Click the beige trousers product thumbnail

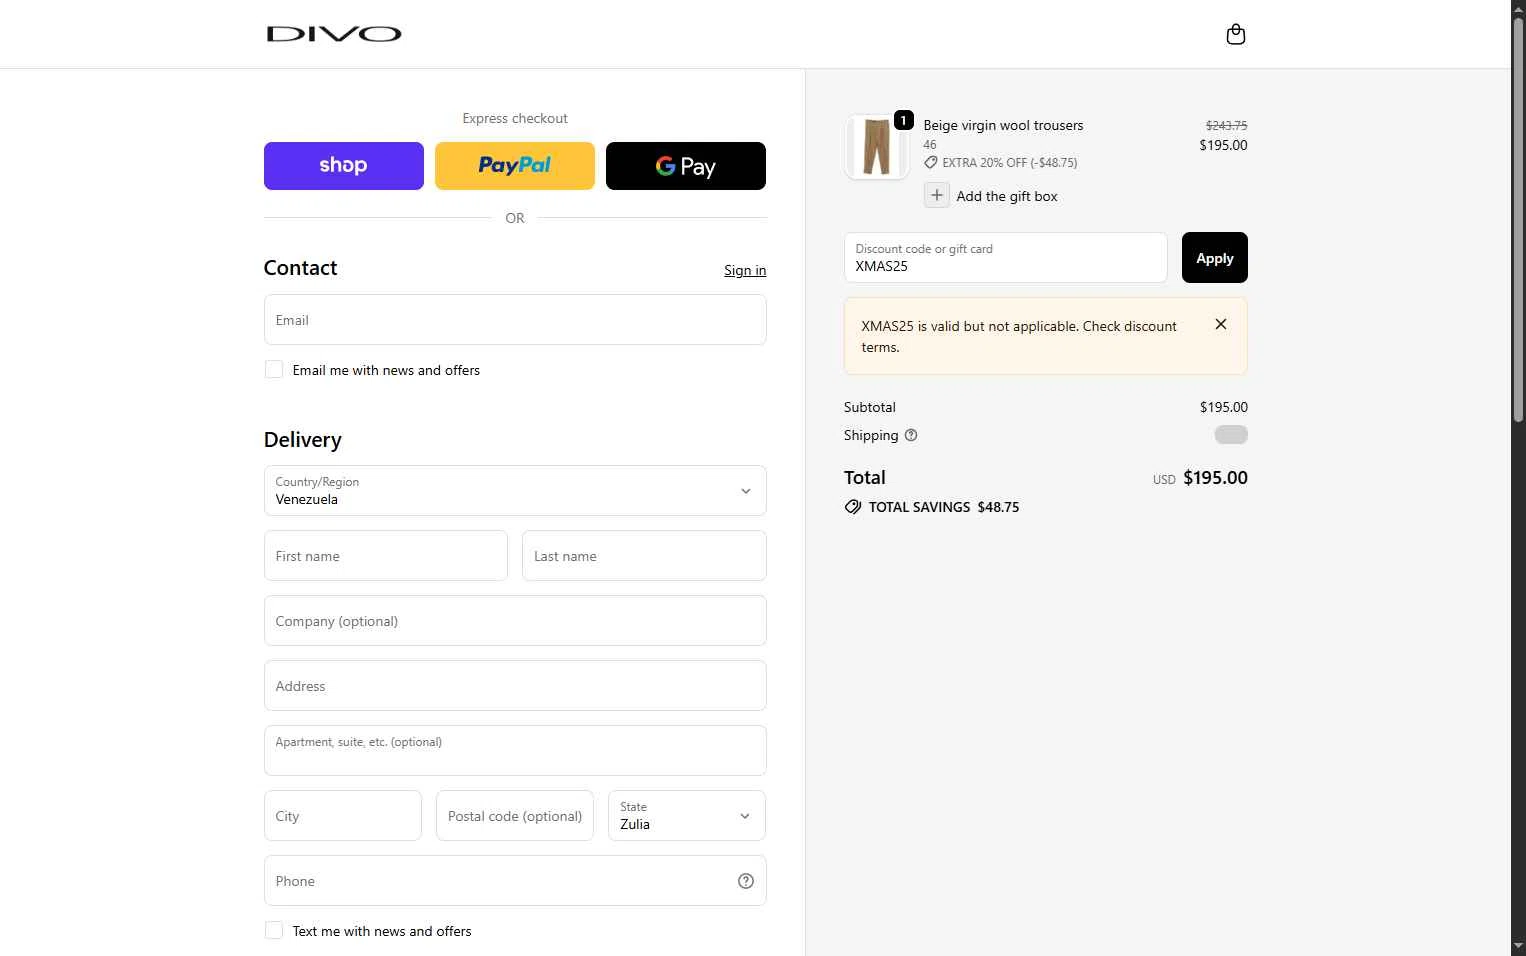coord(876,147)
